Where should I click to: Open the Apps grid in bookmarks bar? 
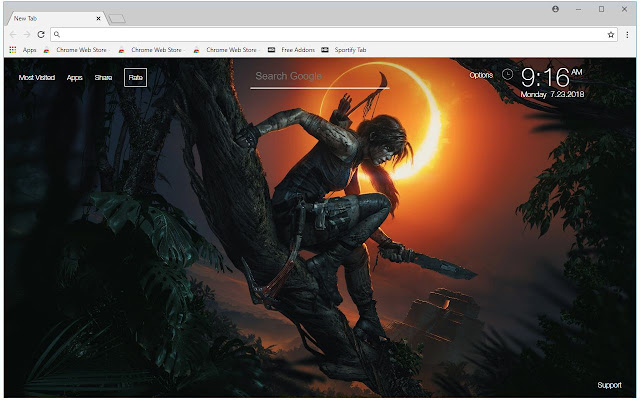[23, 50]
